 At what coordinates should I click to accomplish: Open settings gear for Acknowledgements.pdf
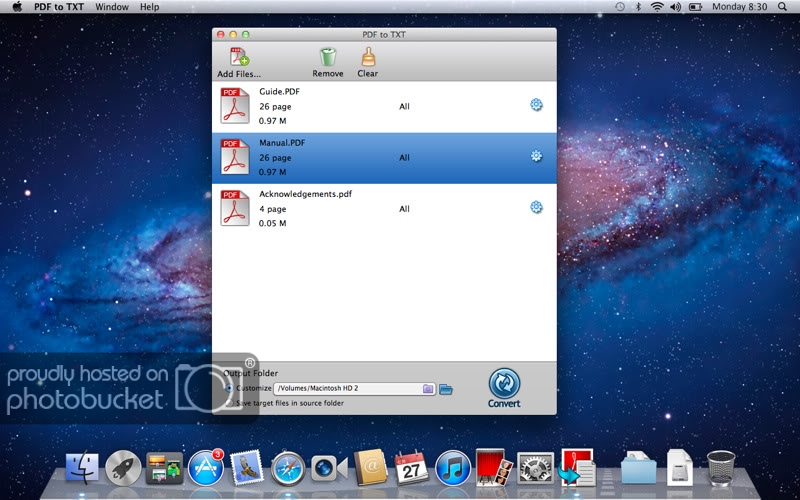point(536,207)
